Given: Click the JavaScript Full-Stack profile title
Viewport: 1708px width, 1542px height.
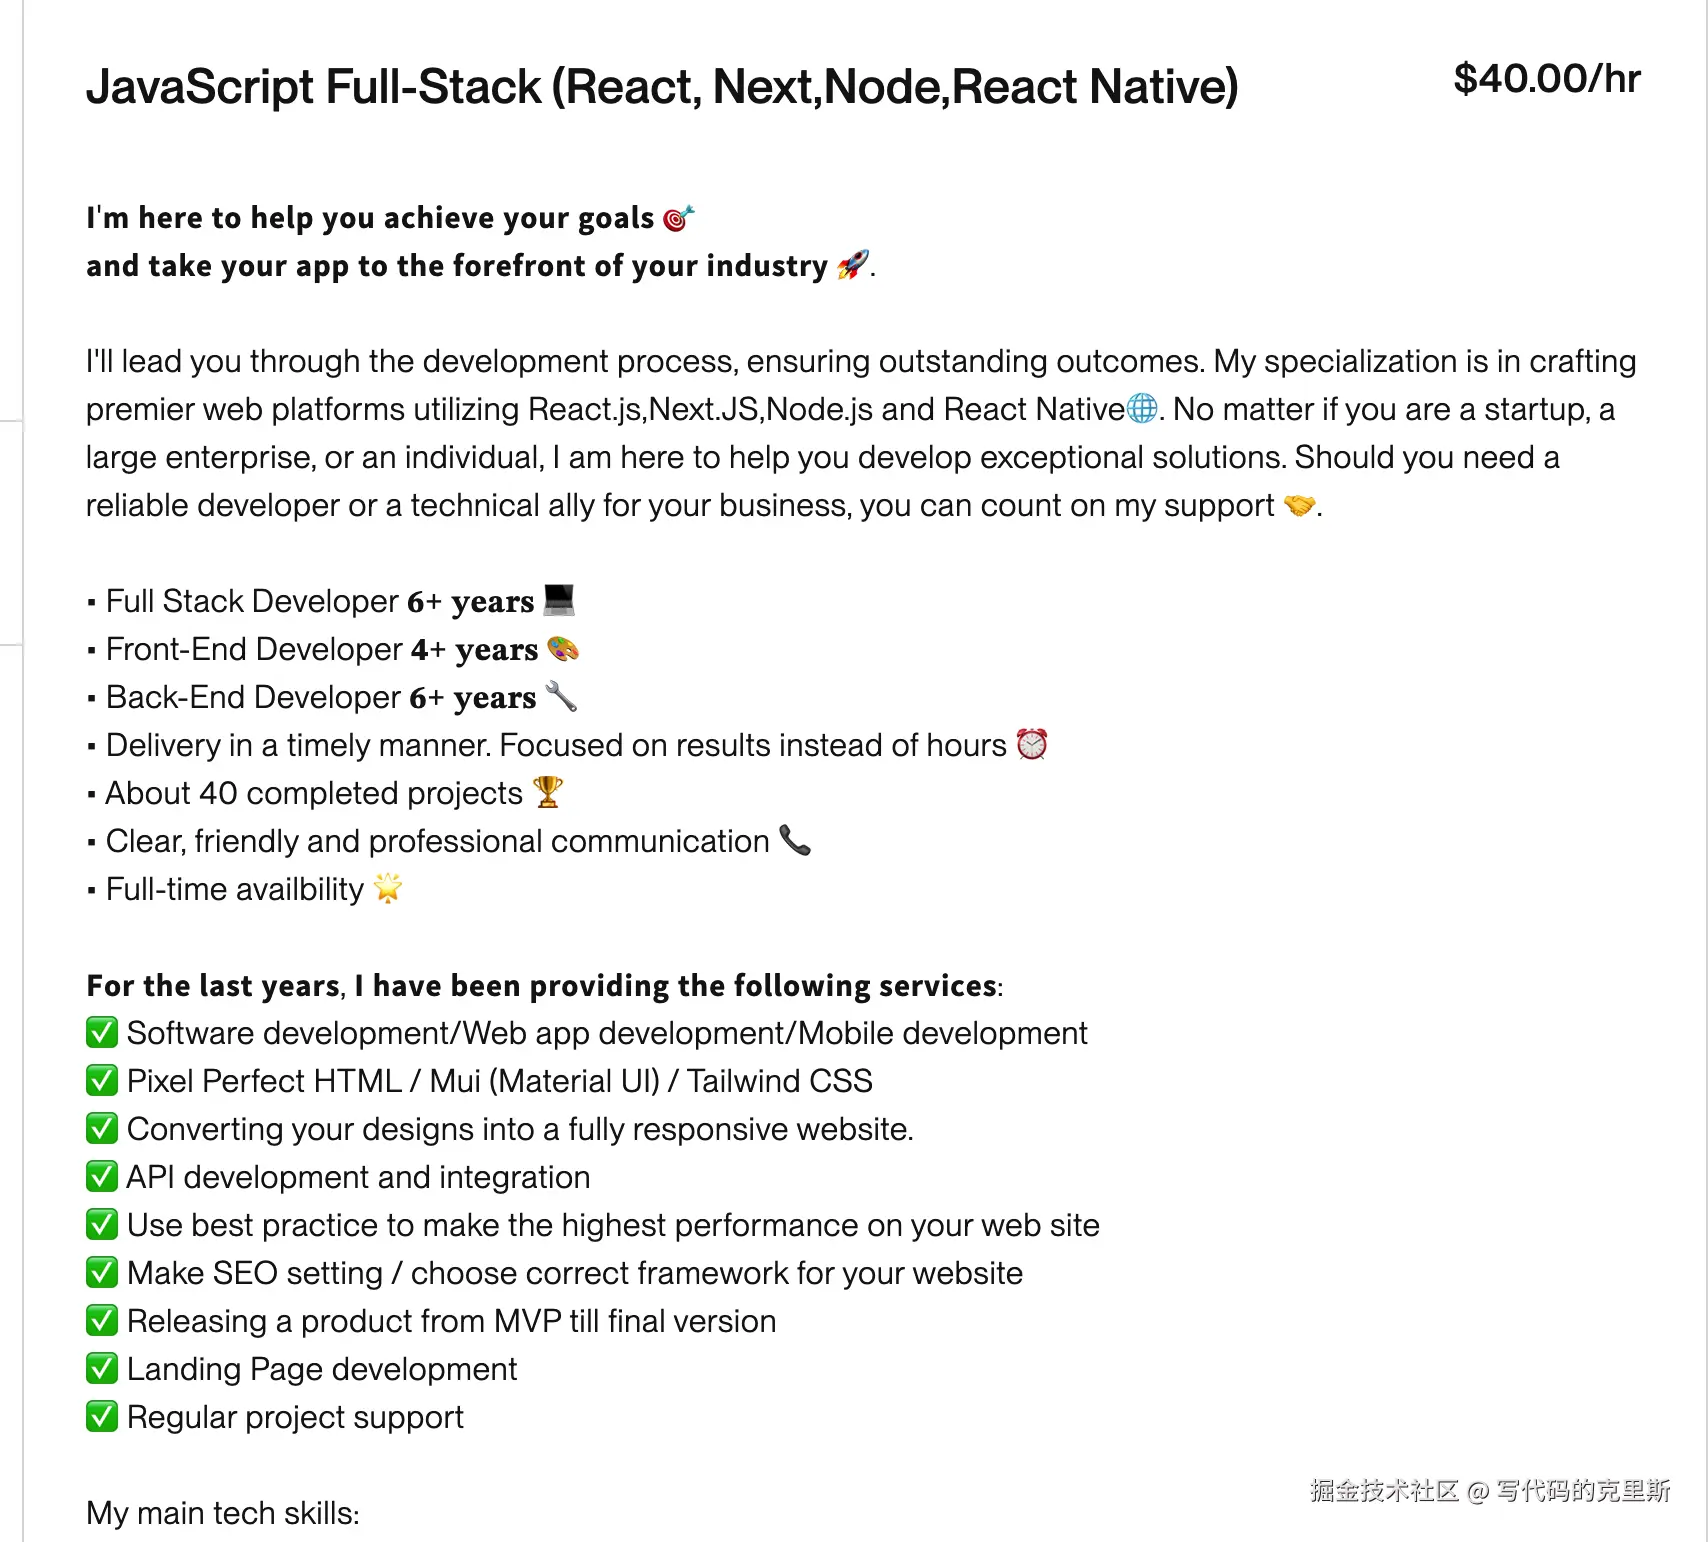Looking at the screenshot, I should pos(661,86).
